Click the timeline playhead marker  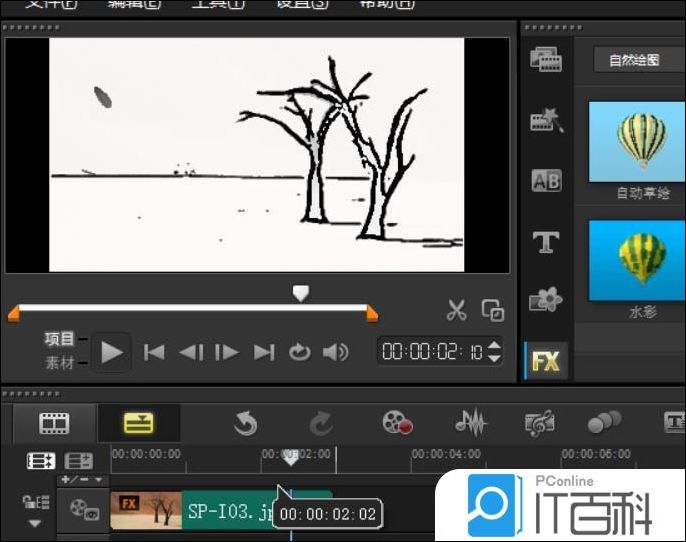290,458
